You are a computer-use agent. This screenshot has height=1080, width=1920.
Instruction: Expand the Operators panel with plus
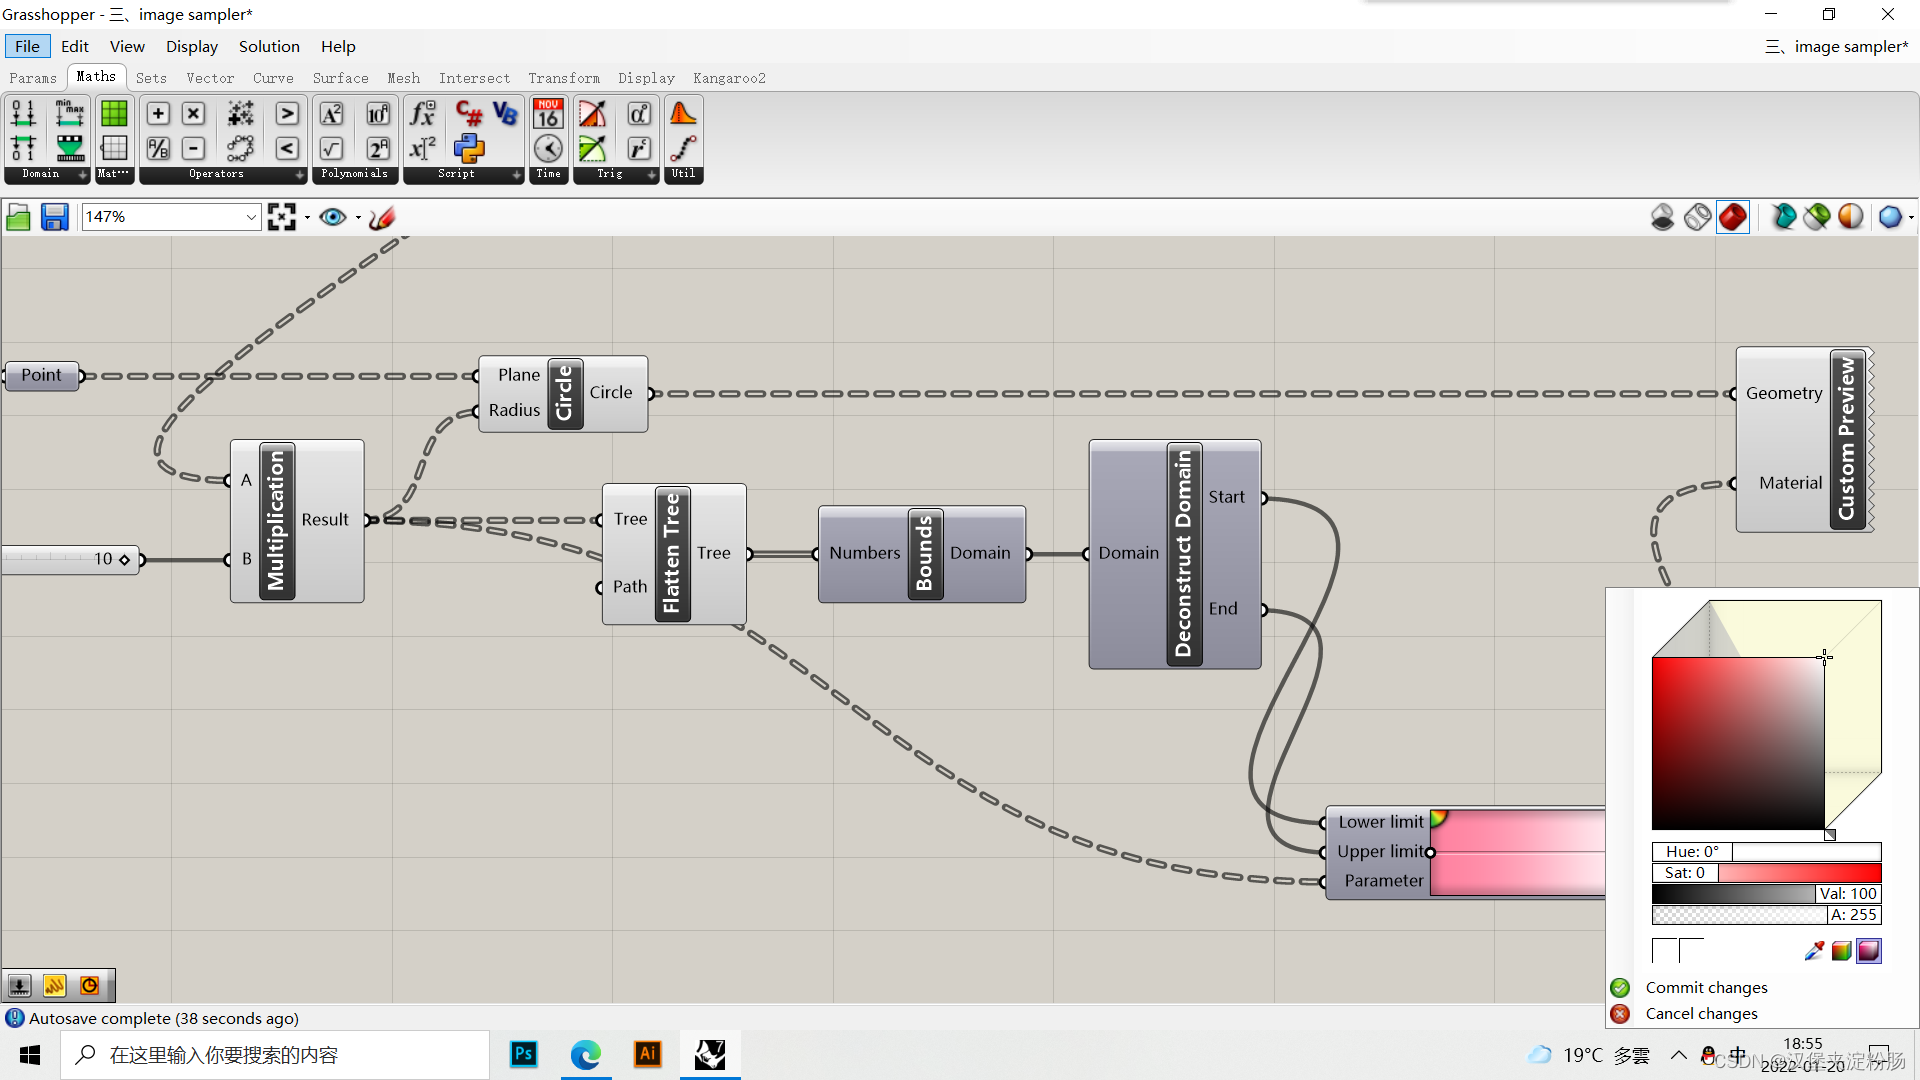pos(299,174)
